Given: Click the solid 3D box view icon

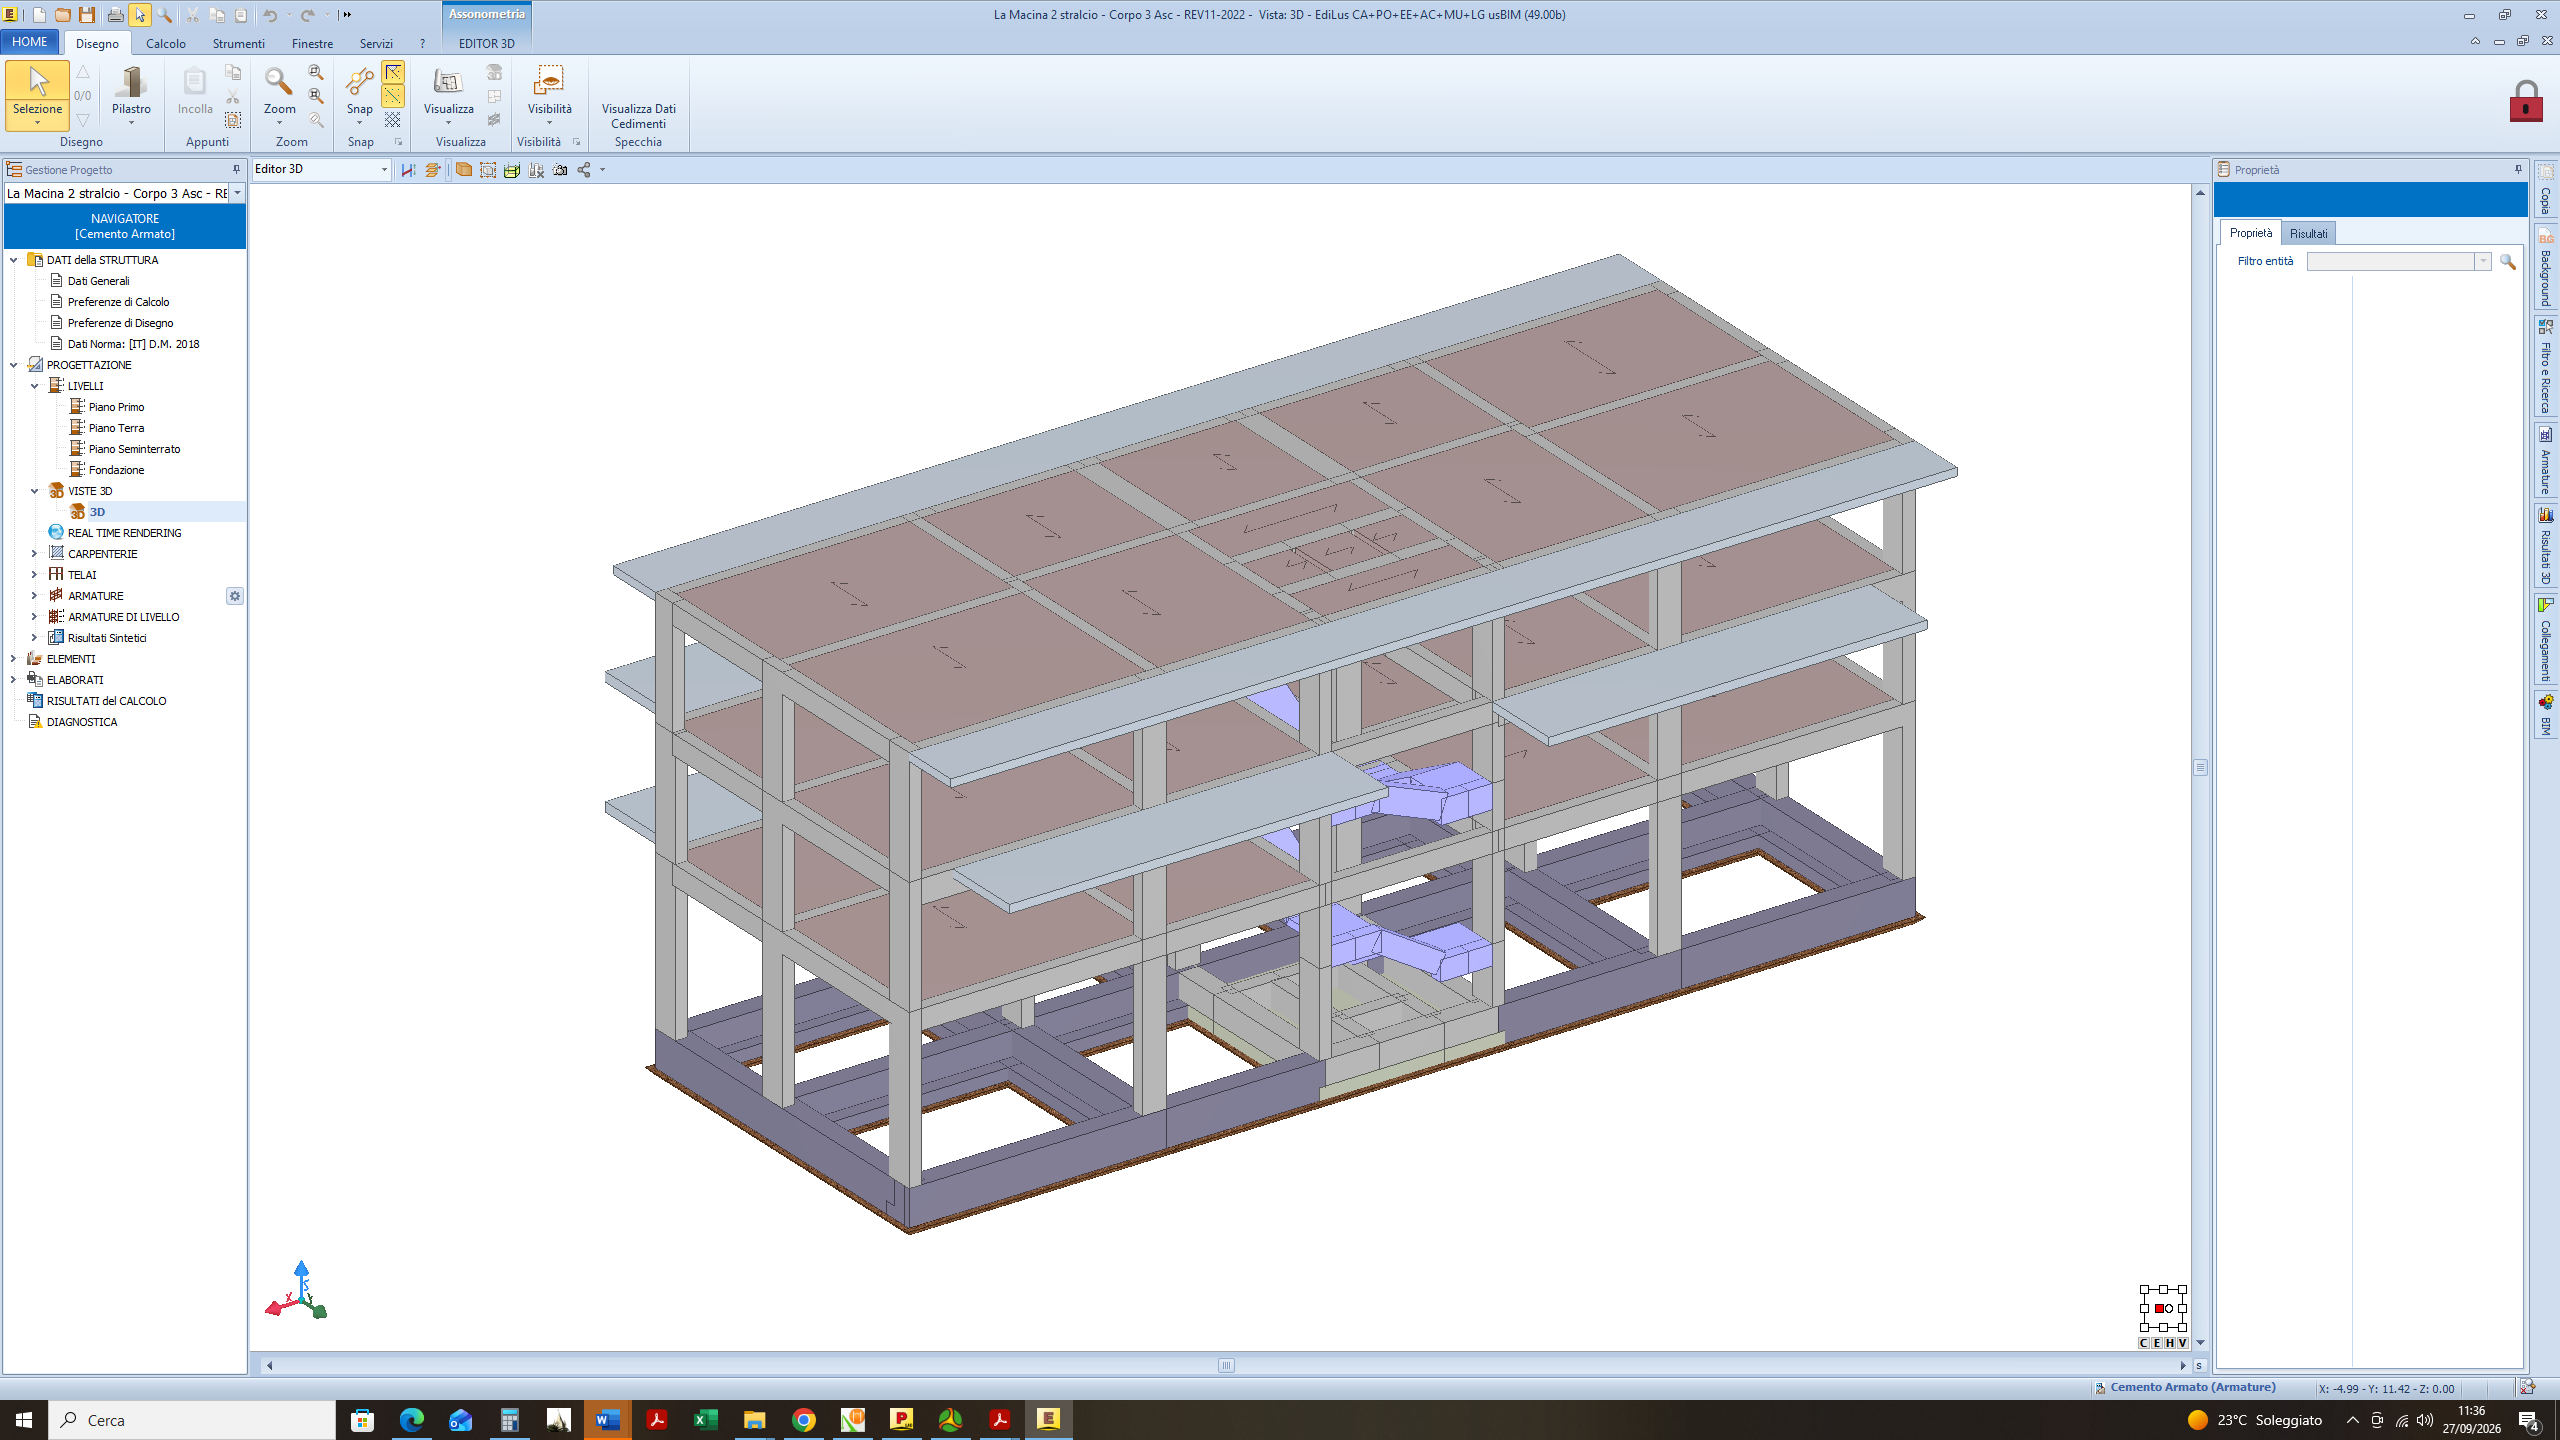Looking at the screenshot, I should (464, 170).
